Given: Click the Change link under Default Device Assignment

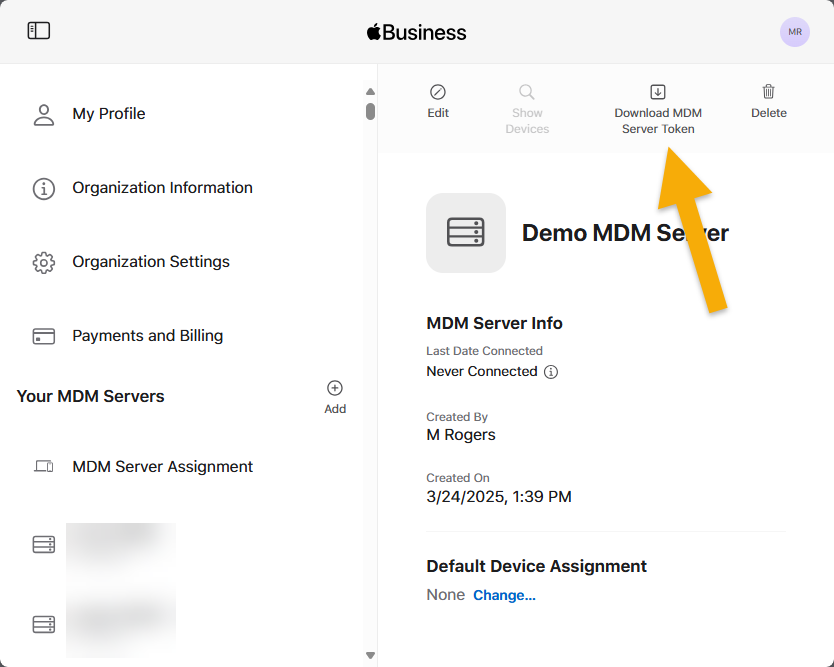Looking at the screenshot, I should coord(504,594).
